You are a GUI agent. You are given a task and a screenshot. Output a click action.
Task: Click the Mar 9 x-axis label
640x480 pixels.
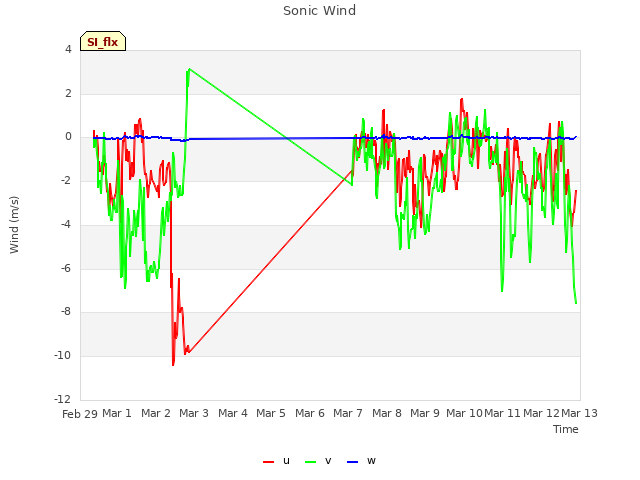(425, 413)
